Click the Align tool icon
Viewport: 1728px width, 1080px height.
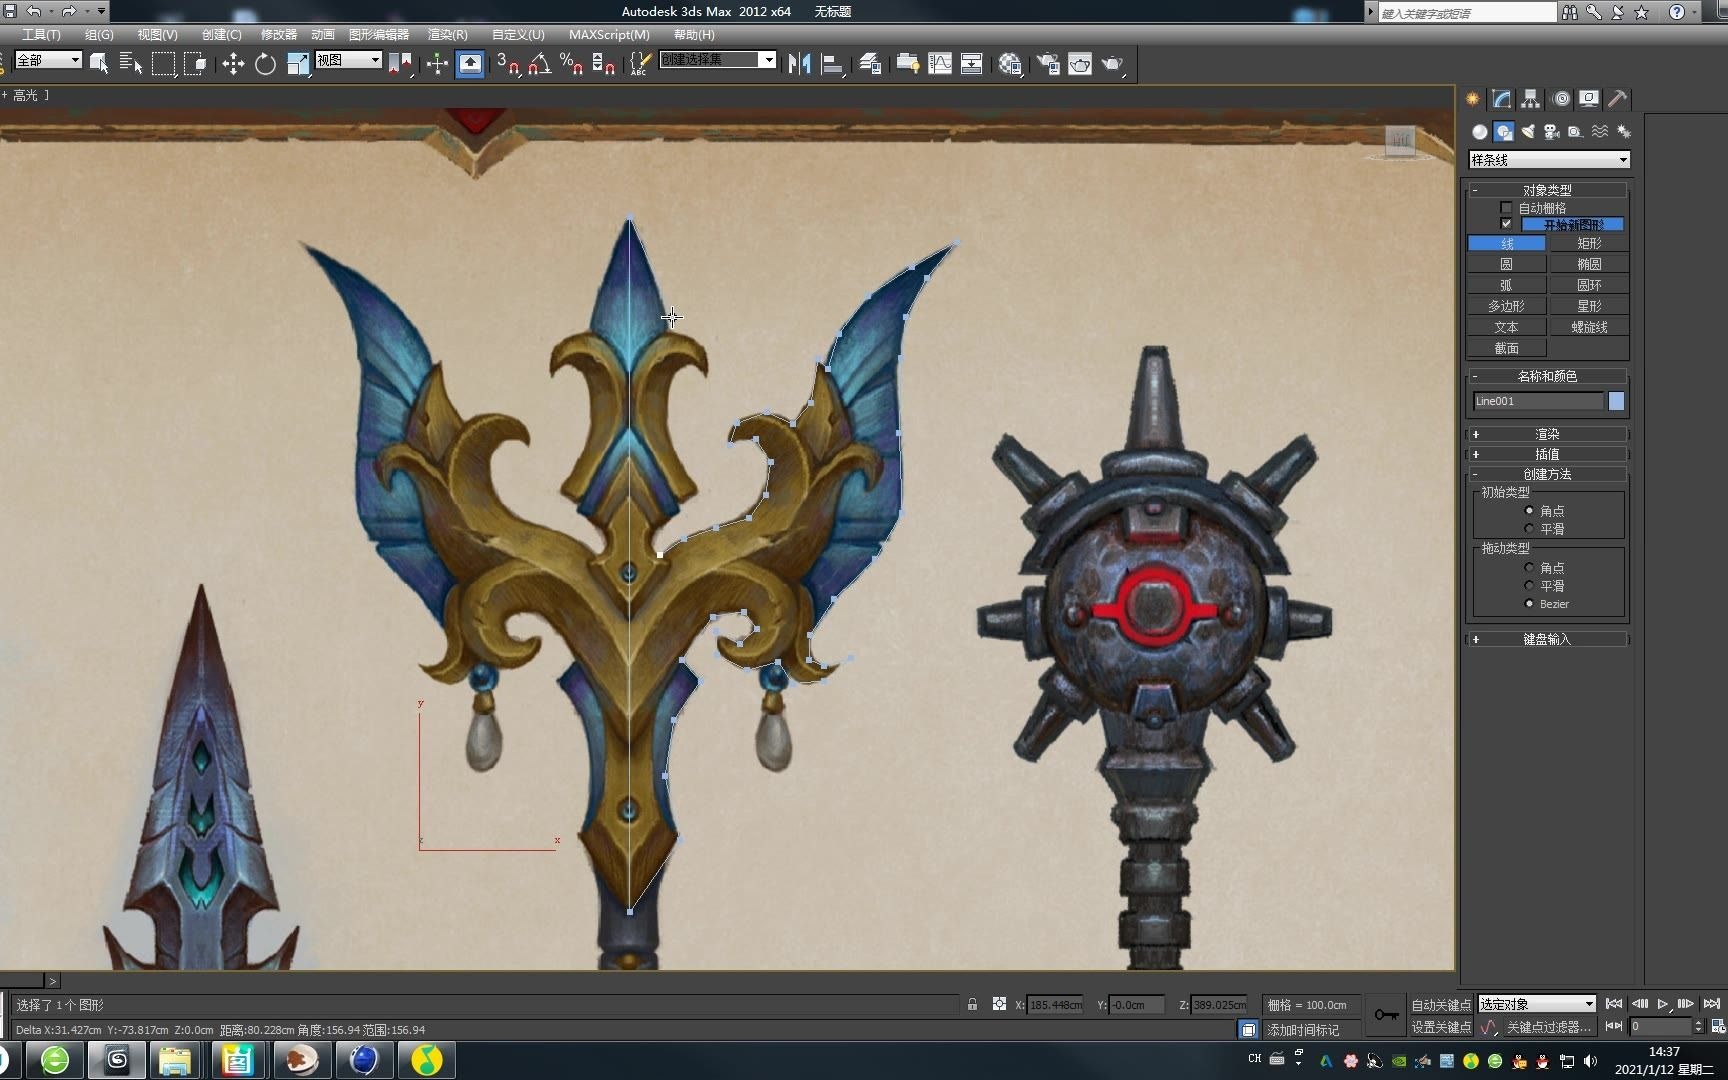pos(832,64)
